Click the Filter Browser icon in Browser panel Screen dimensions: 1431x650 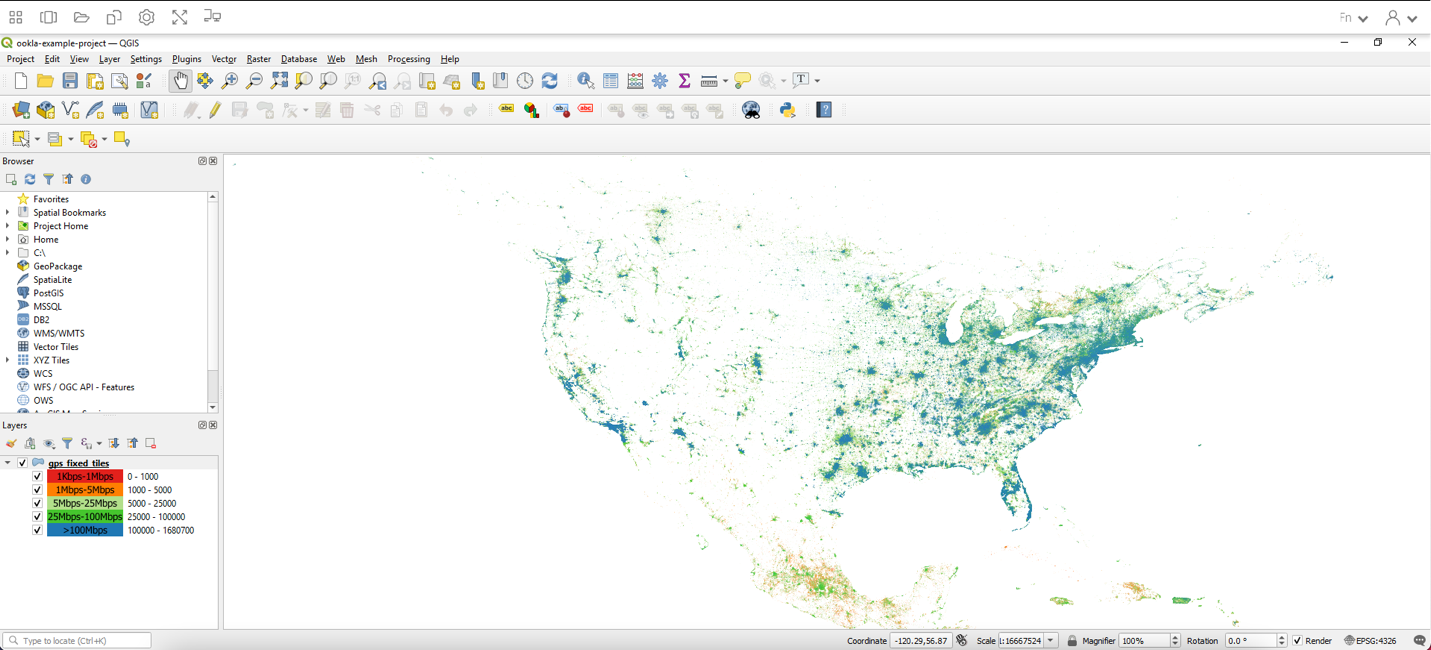click(x=49, y=179)
